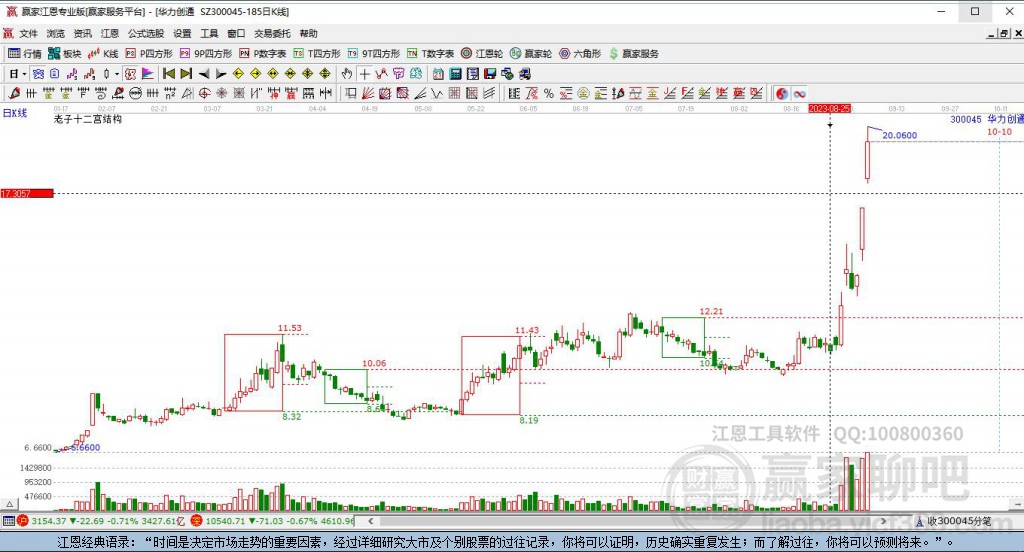
Task: Select the hand pan tool
Action: (x=347, y=74)
